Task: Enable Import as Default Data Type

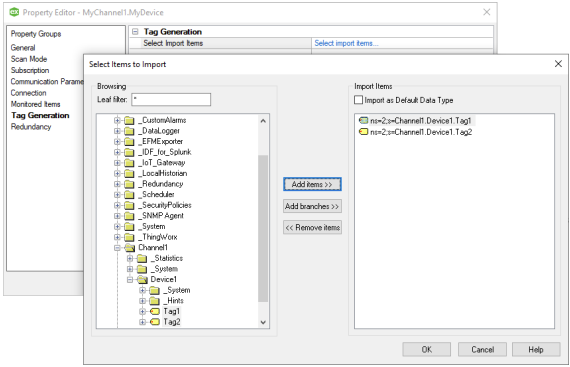Action: click(358, 100)
